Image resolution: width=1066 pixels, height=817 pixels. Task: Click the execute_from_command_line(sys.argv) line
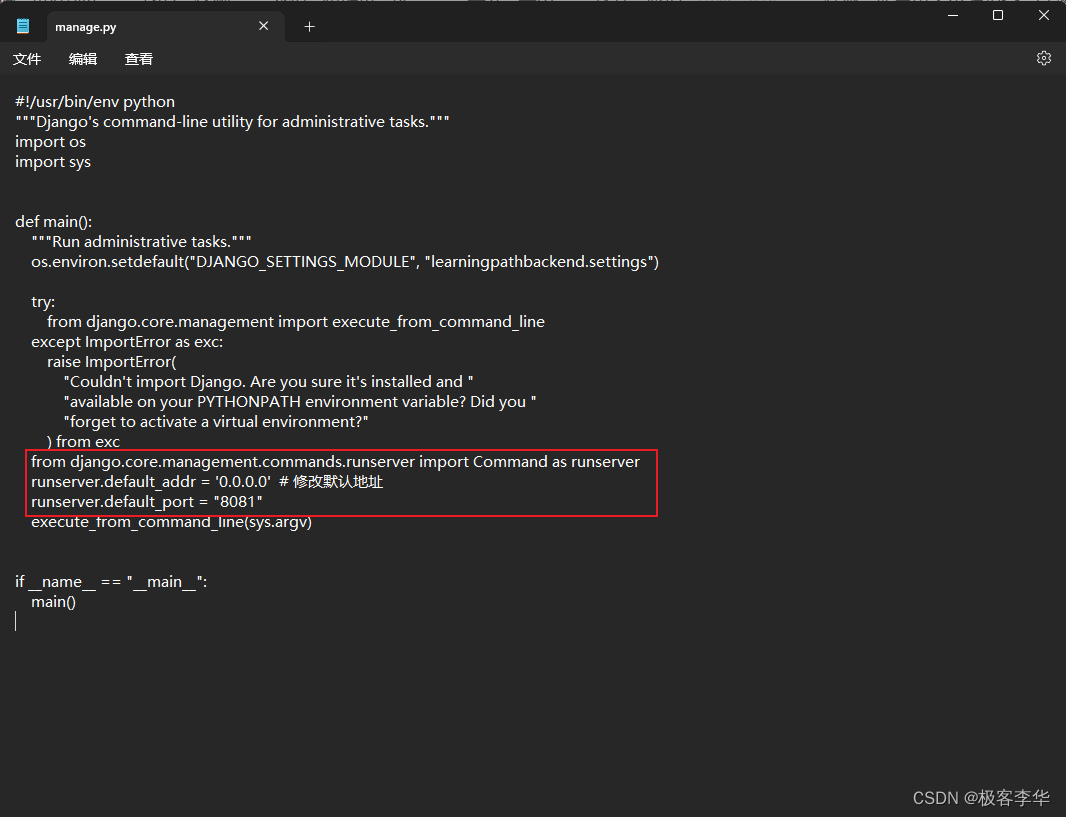[x=171, y=522]
